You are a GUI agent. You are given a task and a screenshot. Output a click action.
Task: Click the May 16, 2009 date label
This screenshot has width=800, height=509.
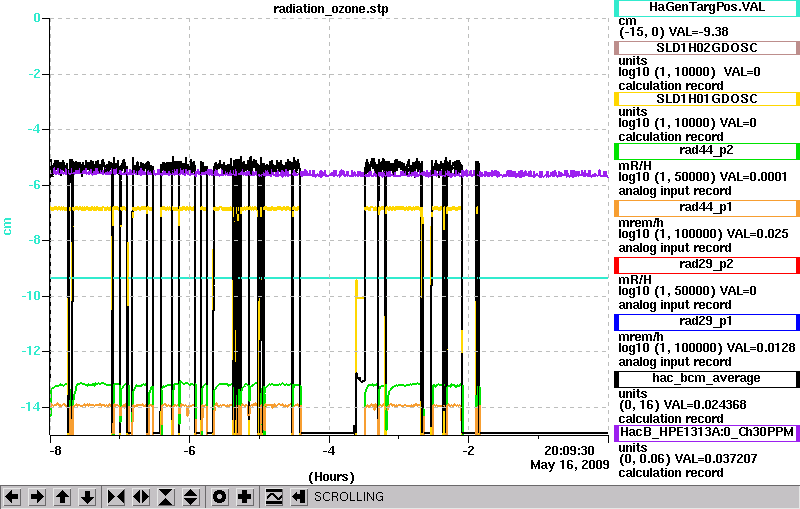point(569,465)
